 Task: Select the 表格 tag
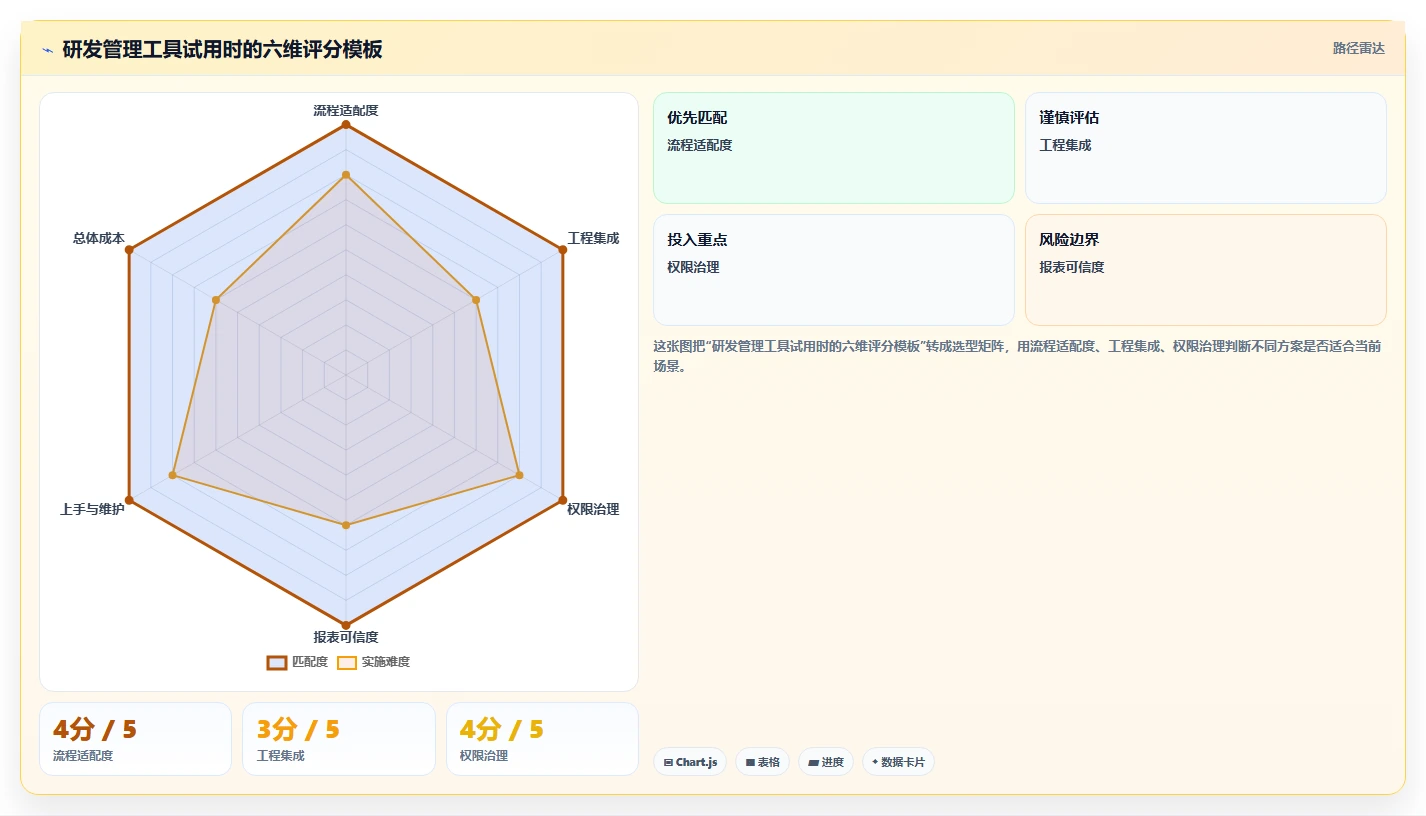click(x=762, y=762)
